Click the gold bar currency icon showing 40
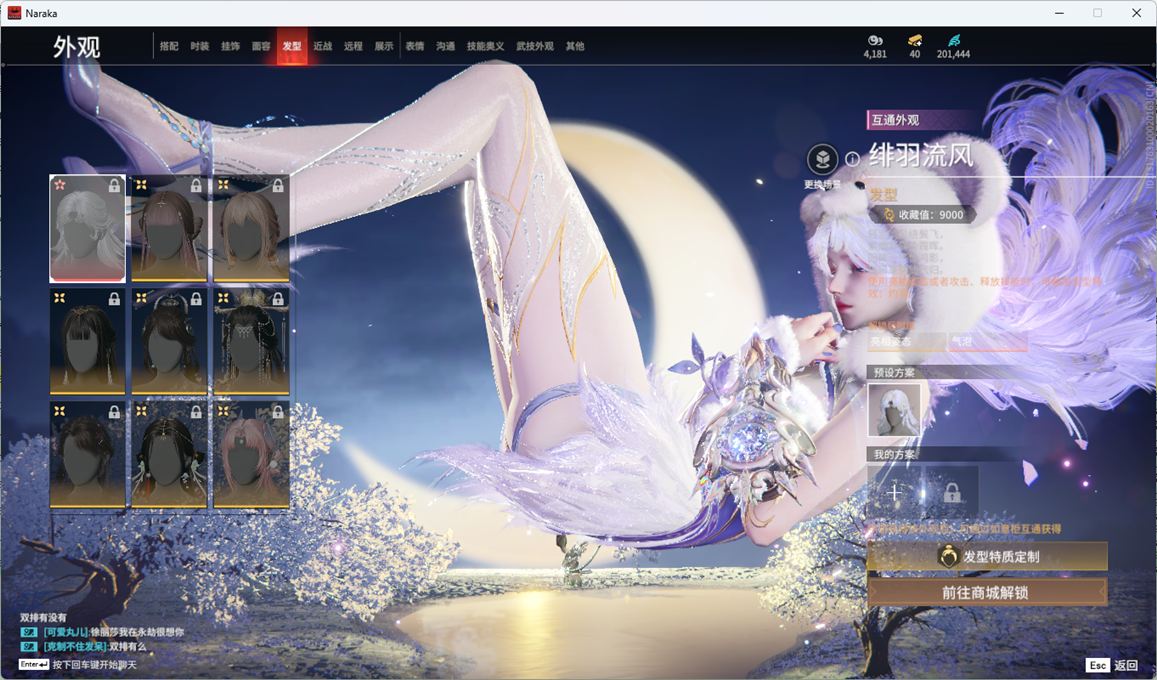1157x680 pixels. 915,40
